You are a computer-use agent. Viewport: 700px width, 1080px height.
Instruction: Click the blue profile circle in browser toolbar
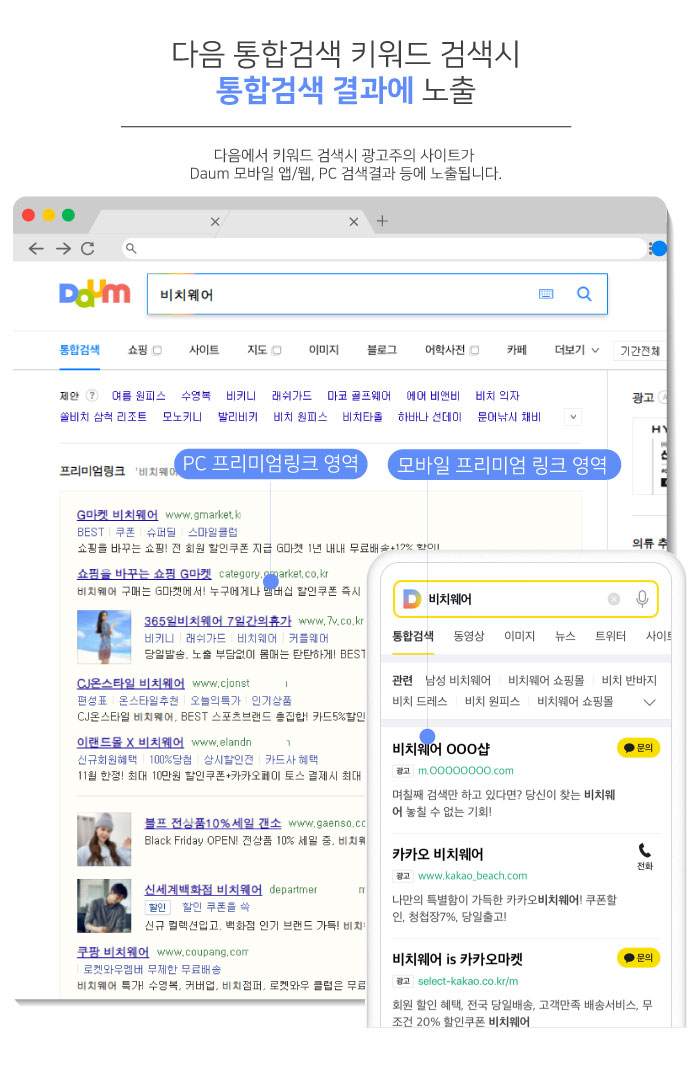[659, 249]
